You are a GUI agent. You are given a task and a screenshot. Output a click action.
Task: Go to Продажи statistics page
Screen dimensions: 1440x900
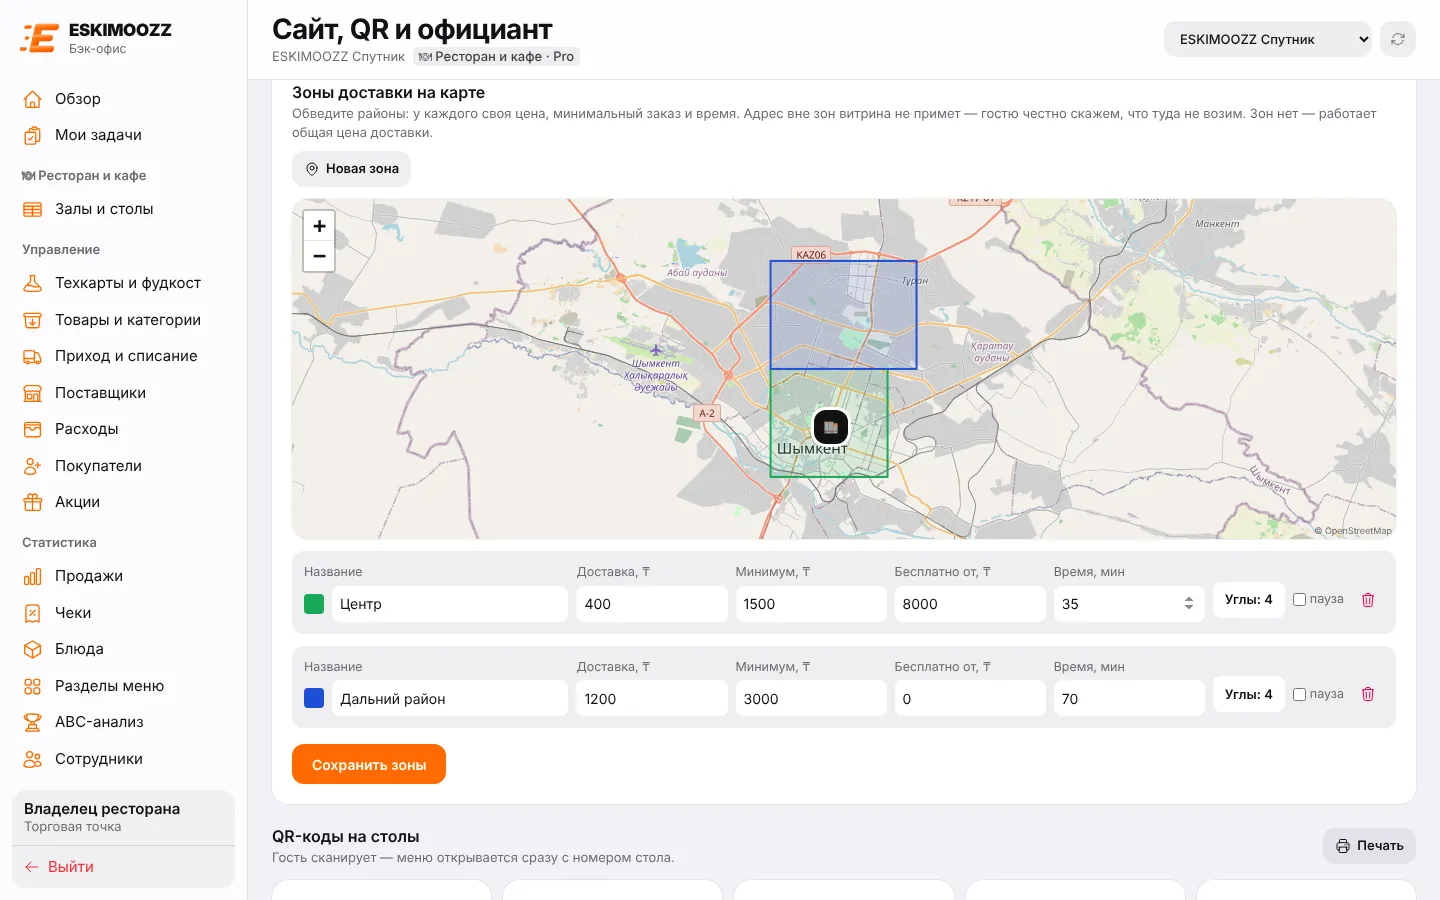coord(123,576)
